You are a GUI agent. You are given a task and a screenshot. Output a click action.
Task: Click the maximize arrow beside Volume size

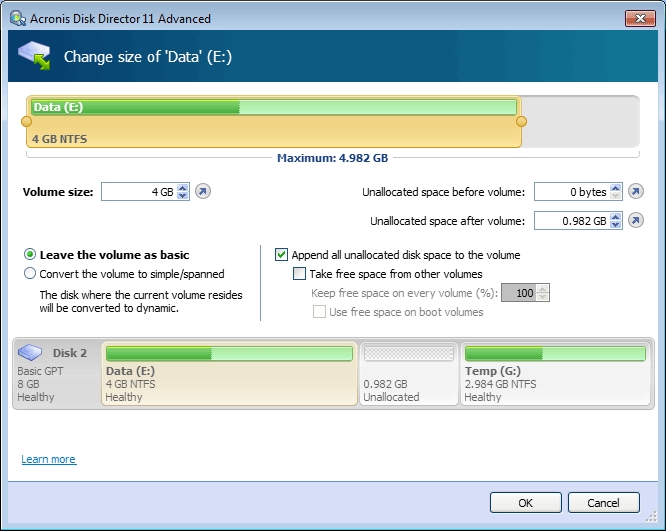click(203, 192)
